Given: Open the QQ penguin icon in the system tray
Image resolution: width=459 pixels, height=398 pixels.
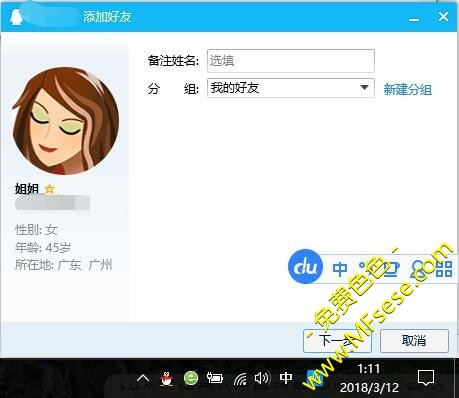Looking at the screenshot, I should (166, 378).
